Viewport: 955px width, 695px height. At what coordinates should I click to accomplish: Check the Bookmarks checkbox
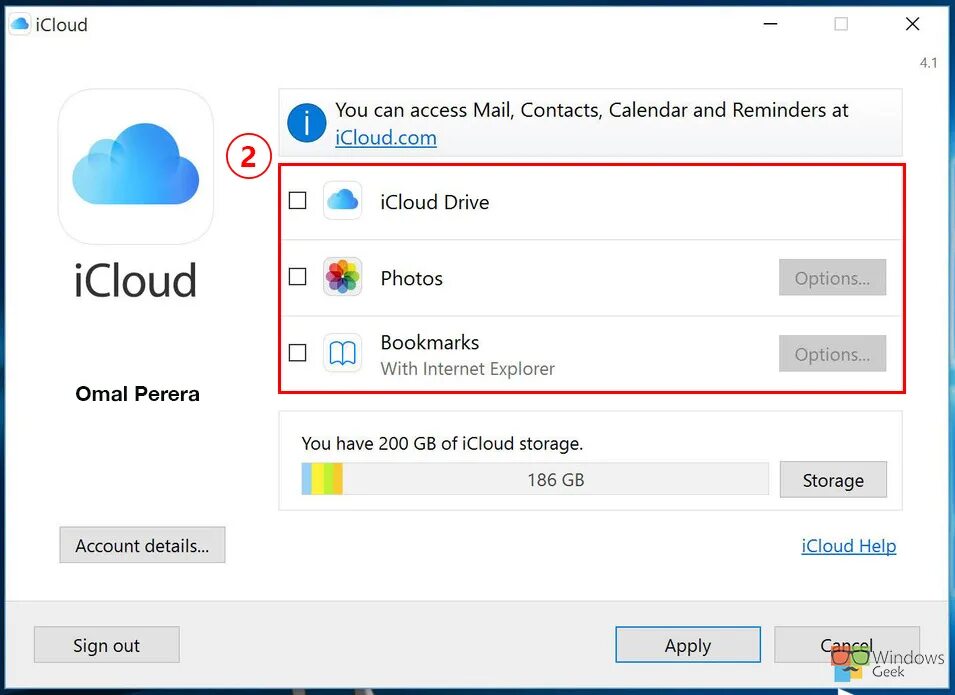tap(297, 353)
